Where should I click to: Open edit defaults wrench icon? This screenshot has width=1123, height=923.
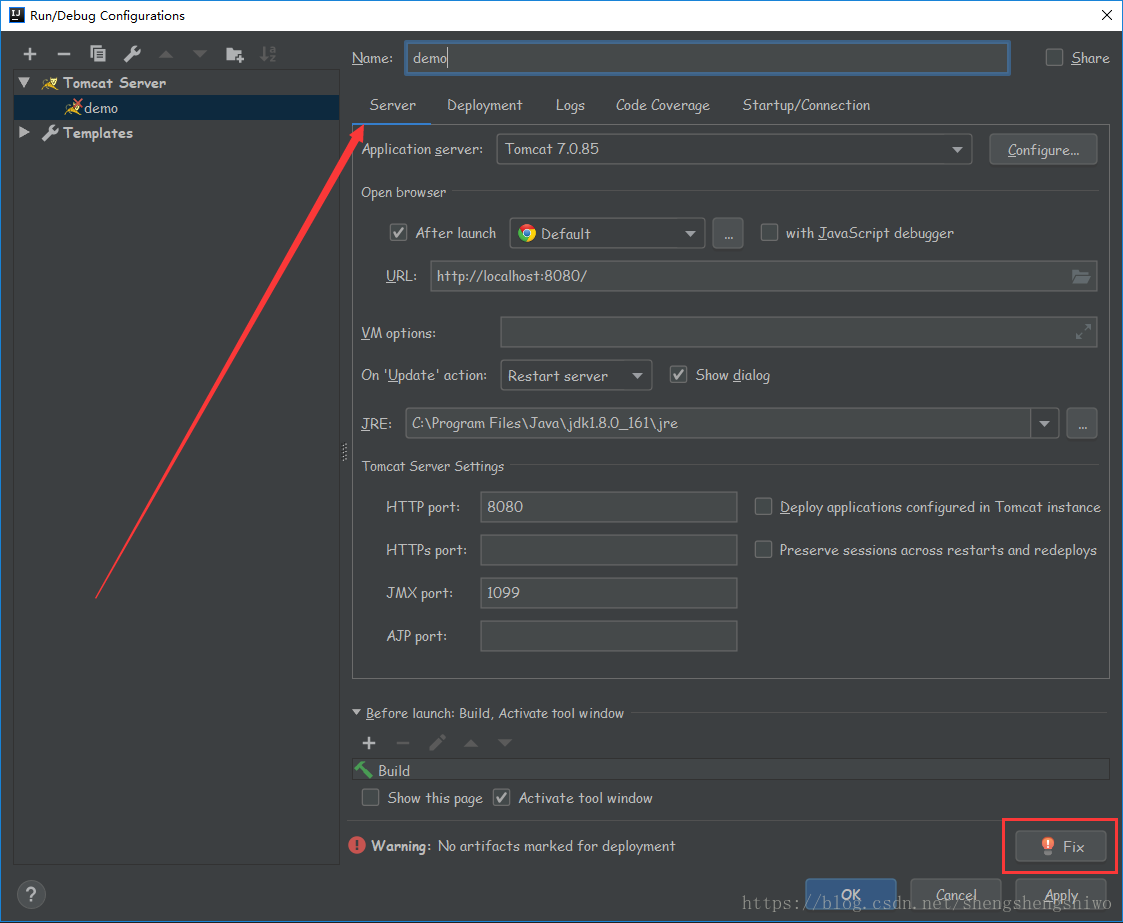pyautogui.click(x=132, y=54)
